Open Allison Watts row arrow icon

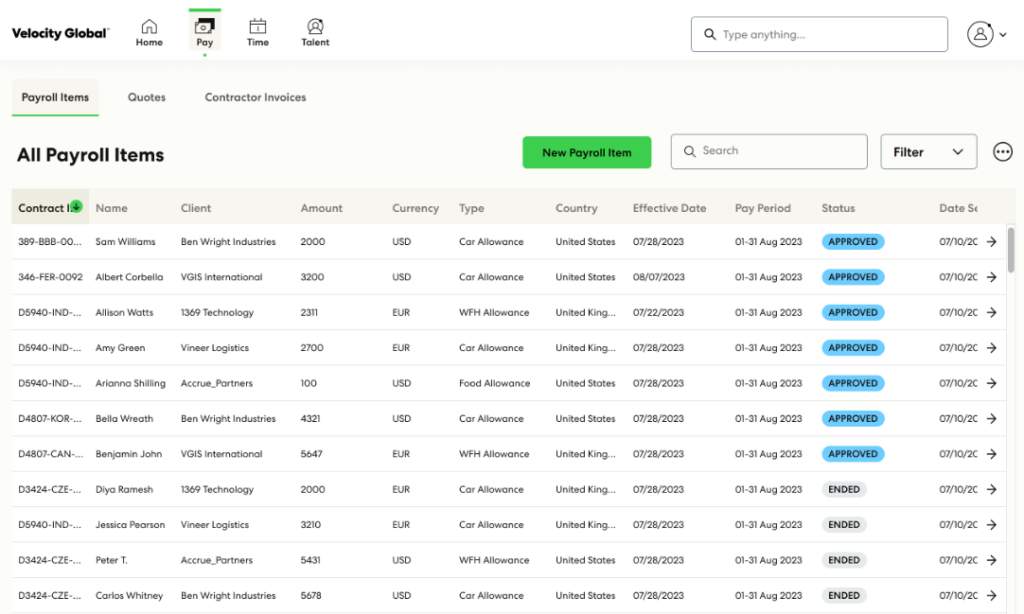[x=991, y=312]
